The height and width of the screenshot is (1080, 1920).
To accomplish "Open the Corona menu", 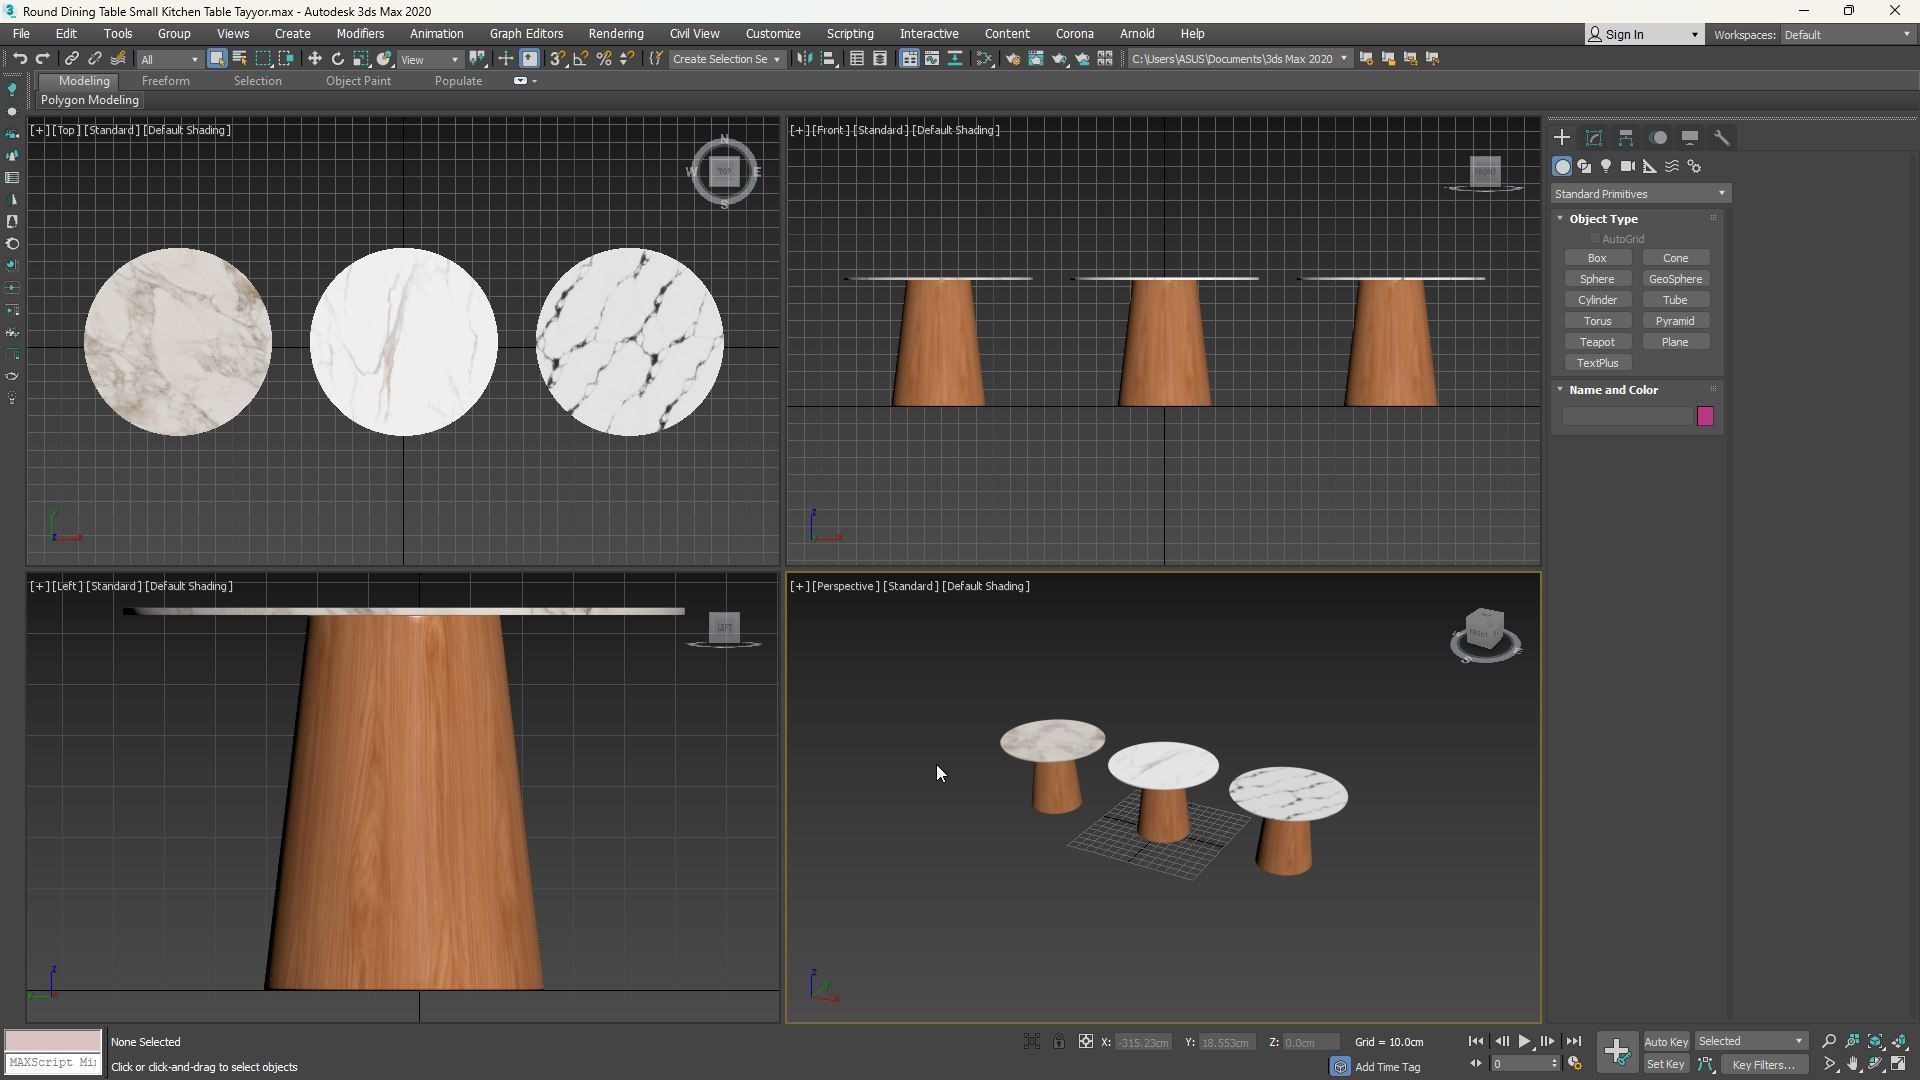I will click(1075, 34).
